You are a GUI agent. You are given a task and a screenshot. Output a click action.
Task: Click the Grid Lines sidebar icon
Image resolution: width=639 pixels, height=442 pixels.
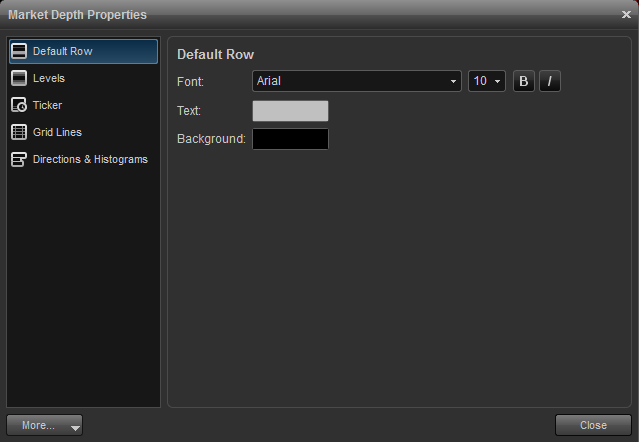pos(19,132)
